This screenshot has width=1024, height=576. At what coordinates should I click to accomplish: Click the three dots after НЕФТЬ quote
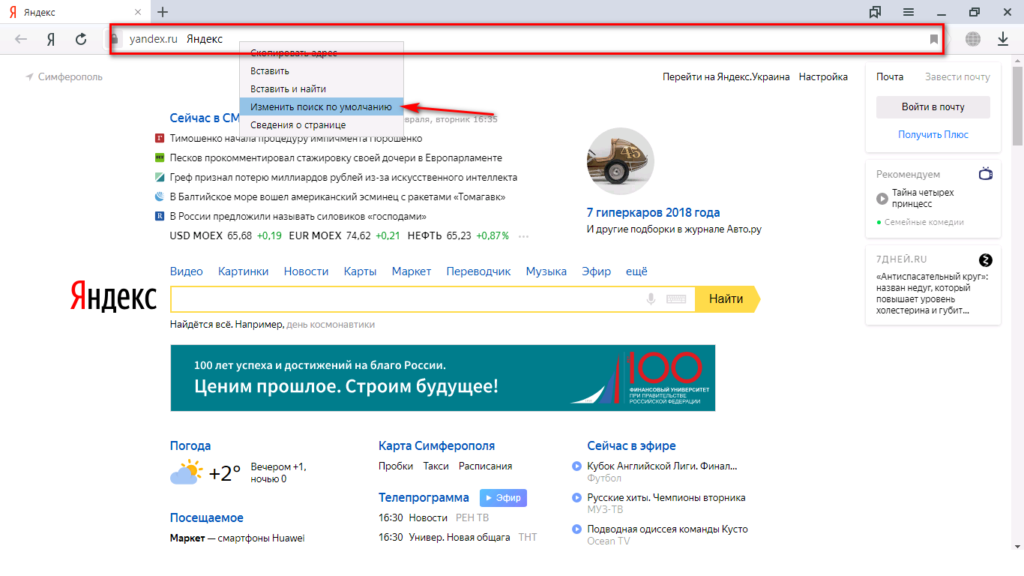pyautogui.click(x=524, y=236)
